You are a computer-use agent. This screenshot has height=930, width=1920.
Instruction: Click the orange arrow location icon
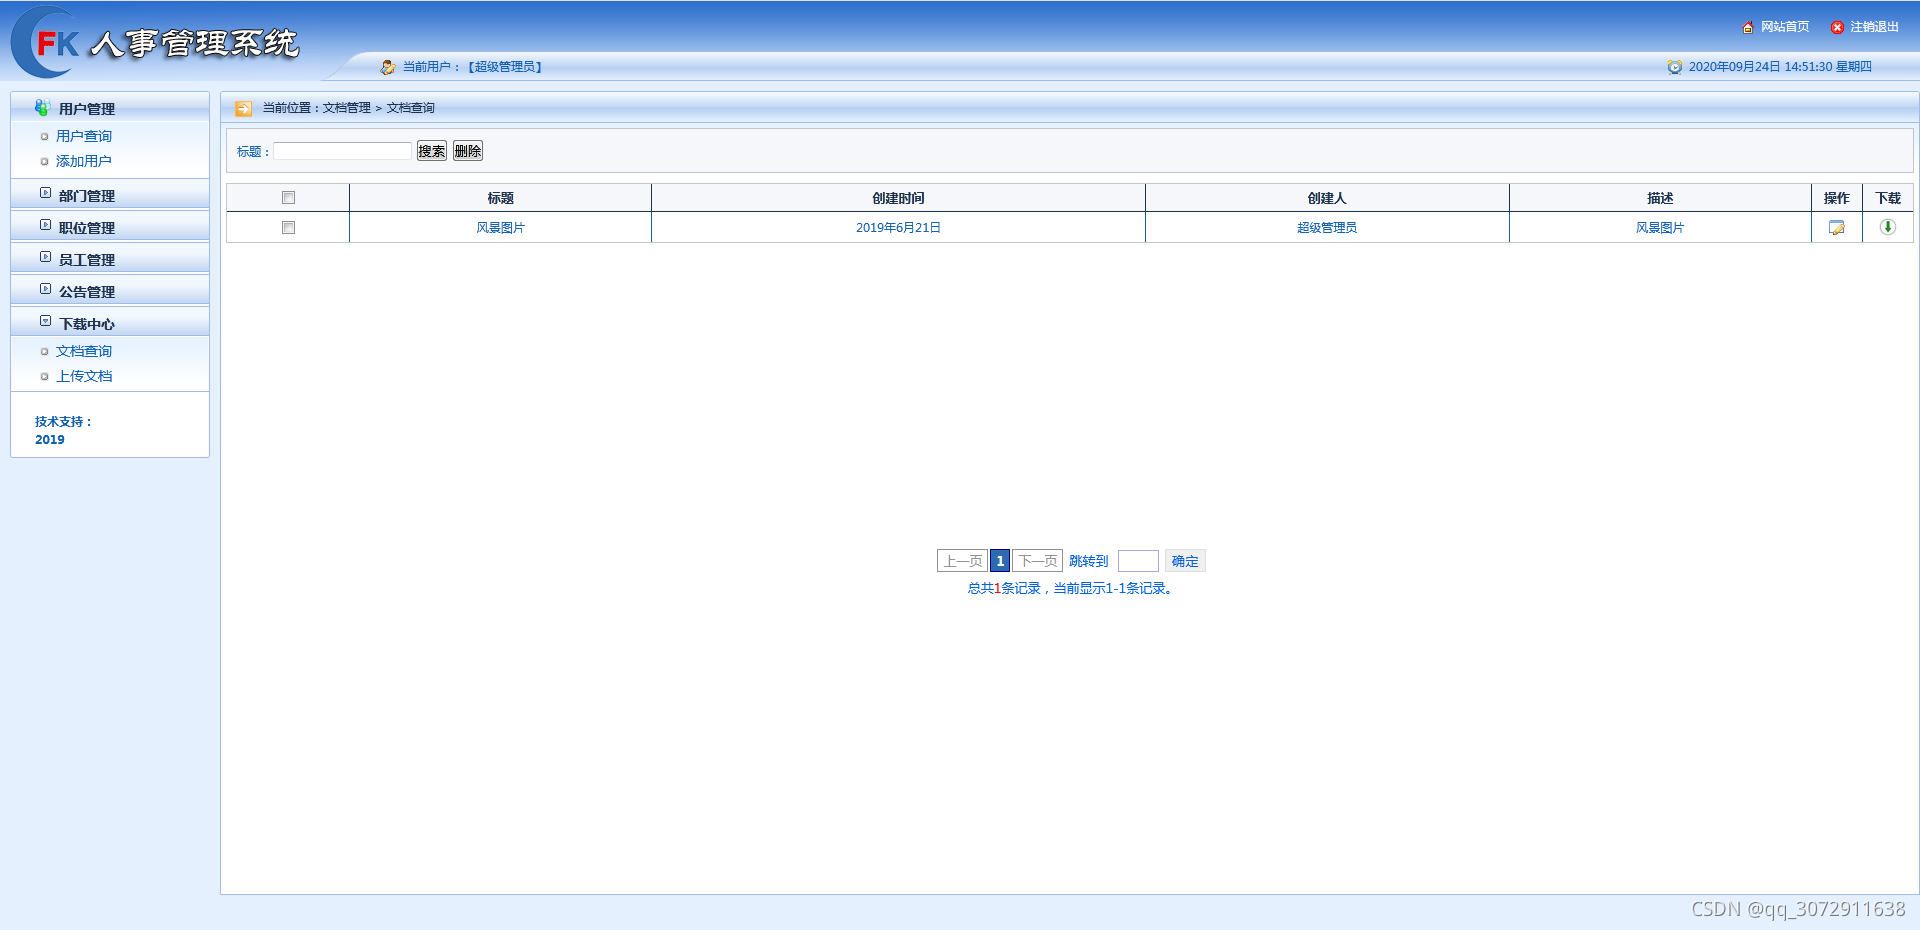pos(243,108)
